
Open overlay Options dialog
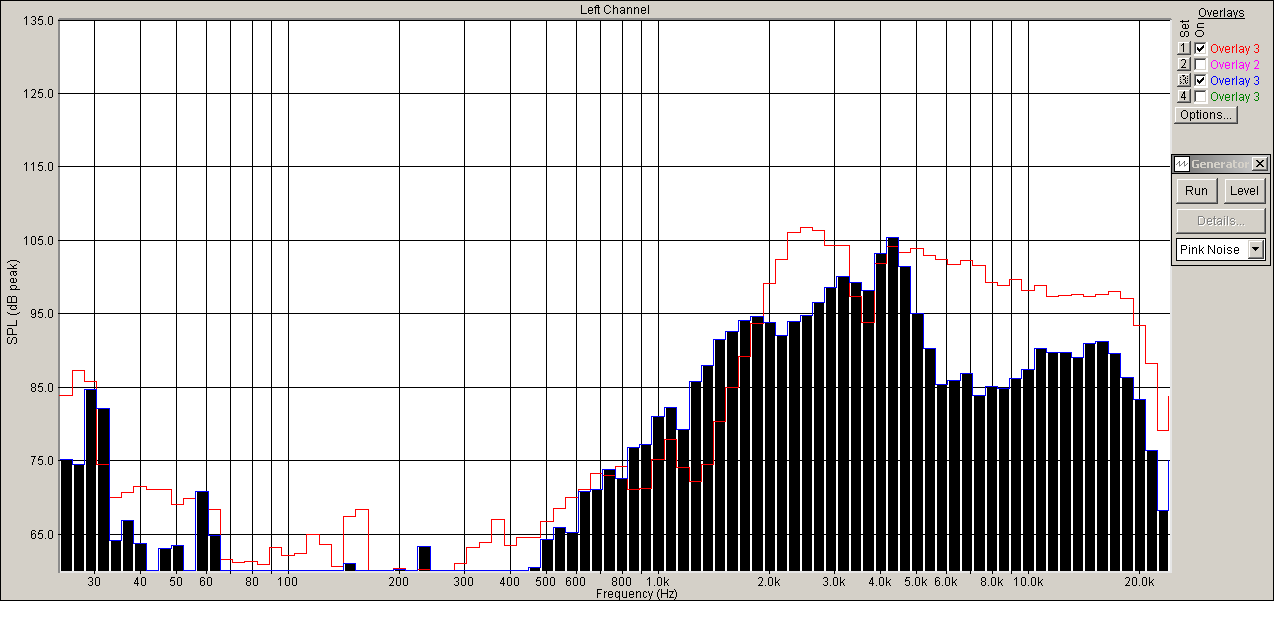tap(1206, 114)
